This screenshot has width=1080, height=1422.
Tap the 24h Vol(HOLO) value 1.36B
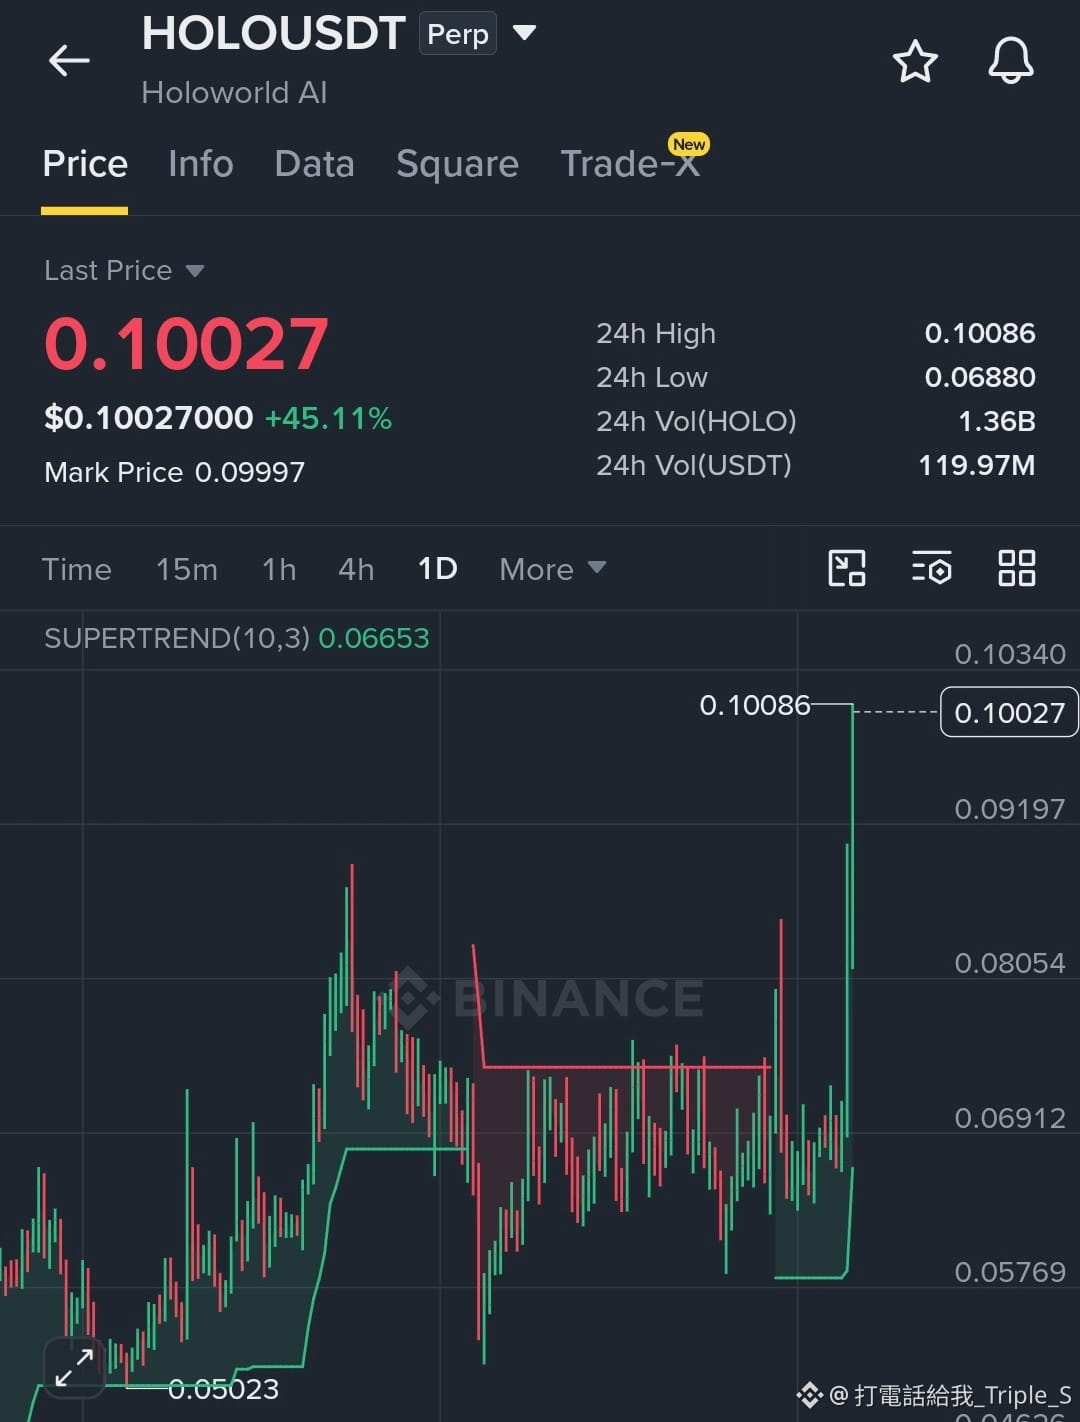tap(997, 421)
